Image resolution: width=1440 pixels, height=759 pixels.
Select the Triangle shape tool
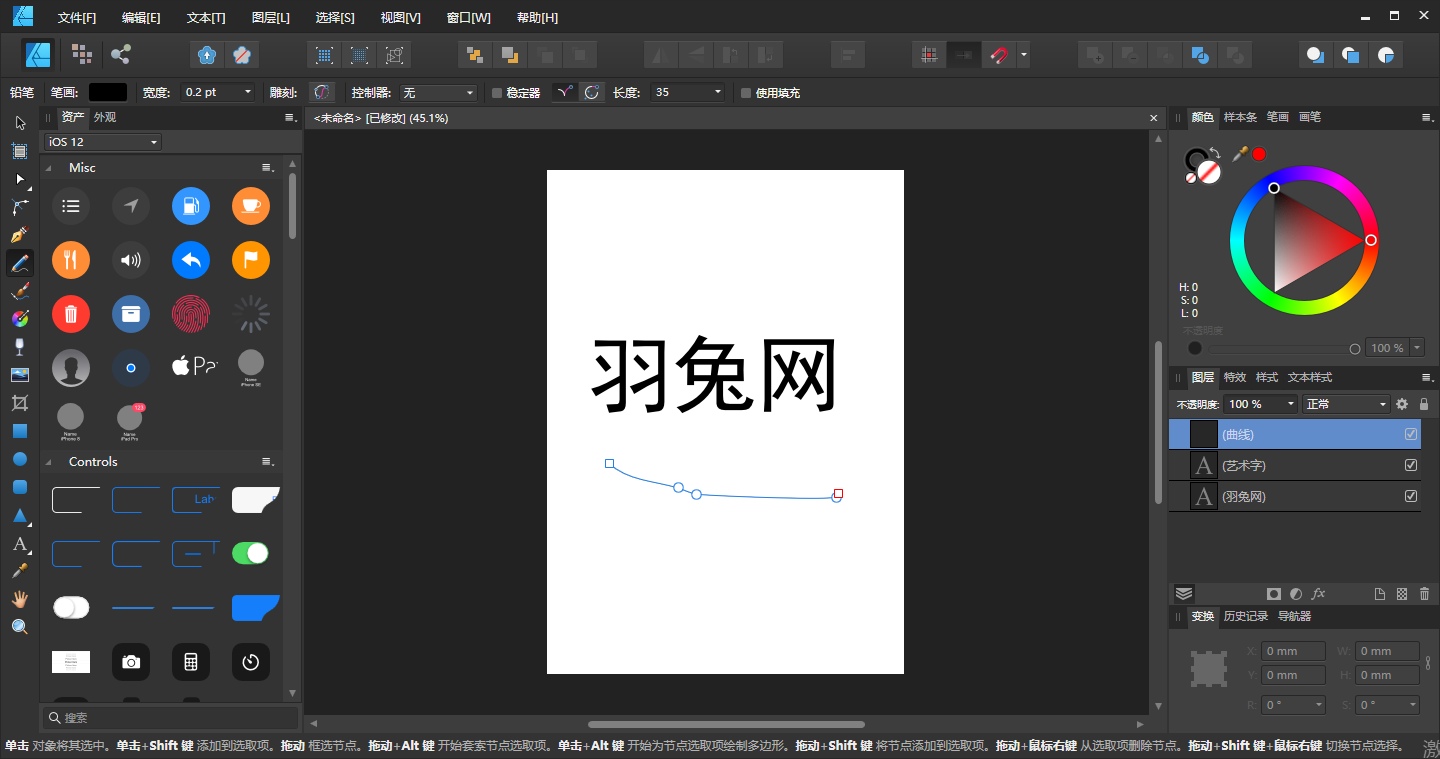click(20, 516)
